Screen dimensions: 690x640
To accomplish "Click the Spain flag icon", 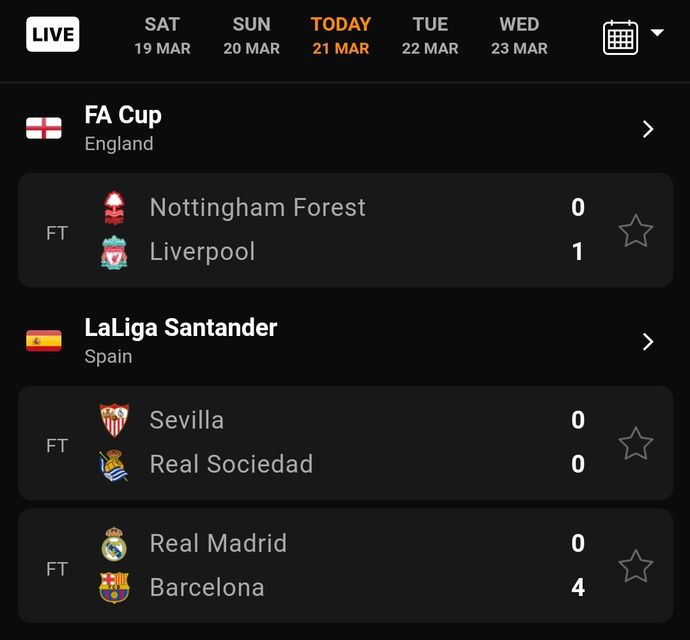I will click(x=44, y=341).
